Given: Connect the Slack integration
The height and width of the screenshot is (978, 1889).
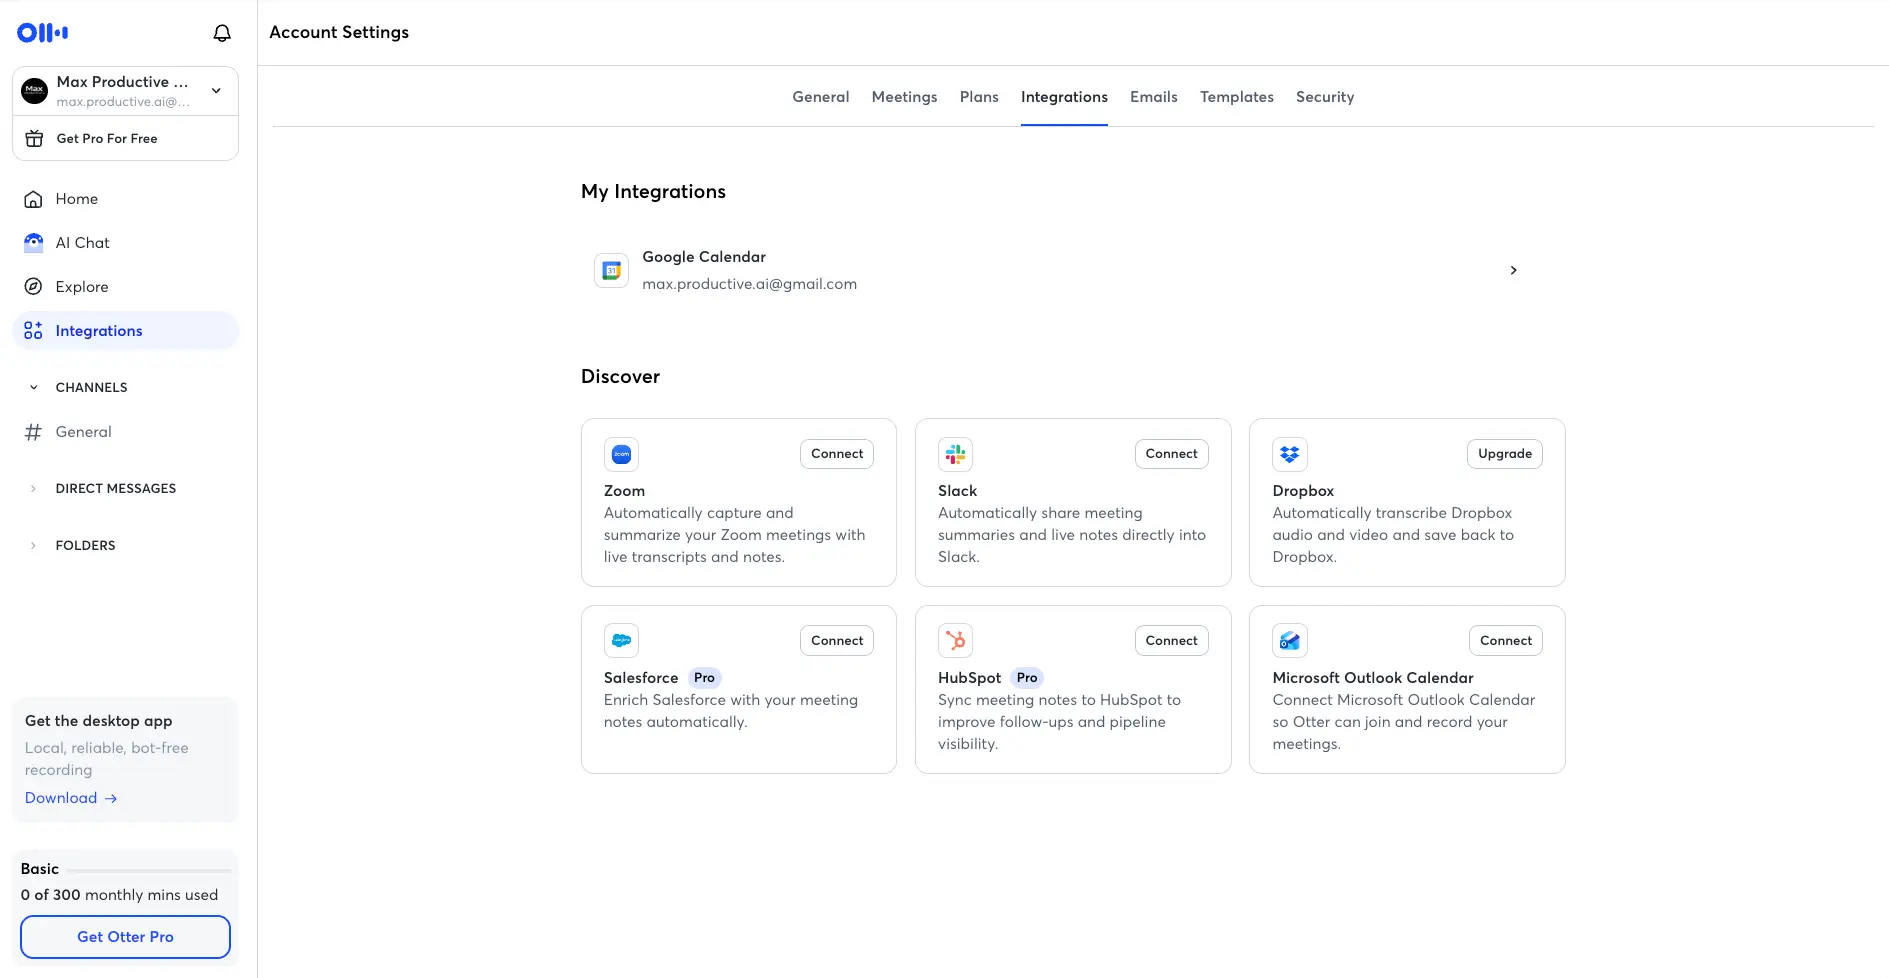Looking at the screenshot, I should [x=1171, y=454].
